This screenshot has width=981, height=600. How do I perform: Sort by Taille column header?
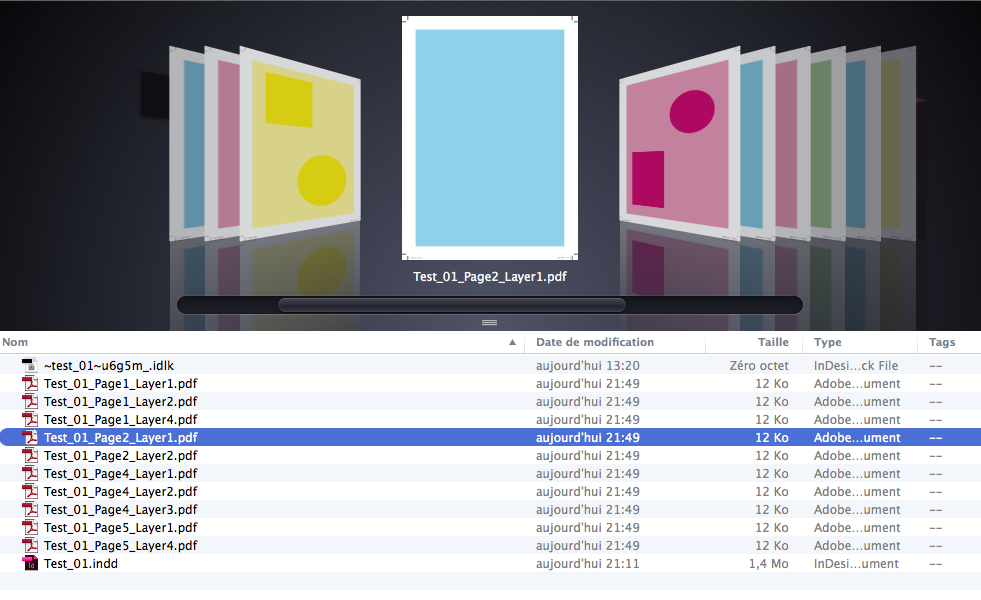[773, 342]
